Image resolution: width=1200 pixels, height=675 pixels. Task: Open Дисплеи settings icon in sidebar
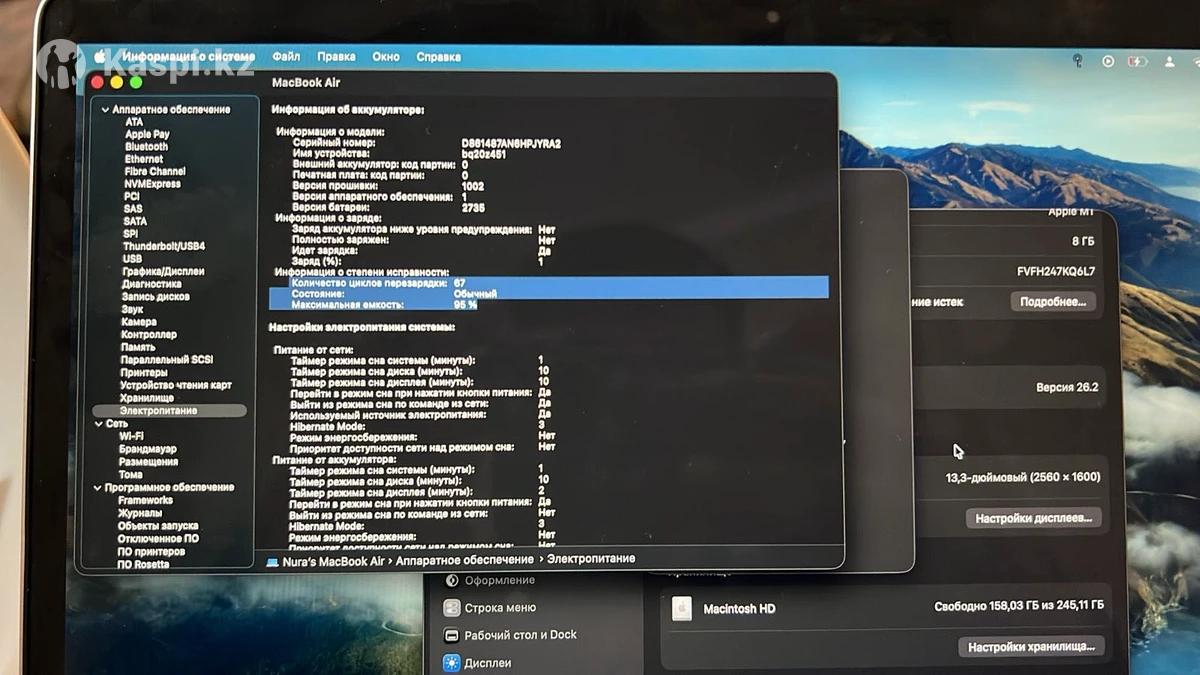pos(452,662)
